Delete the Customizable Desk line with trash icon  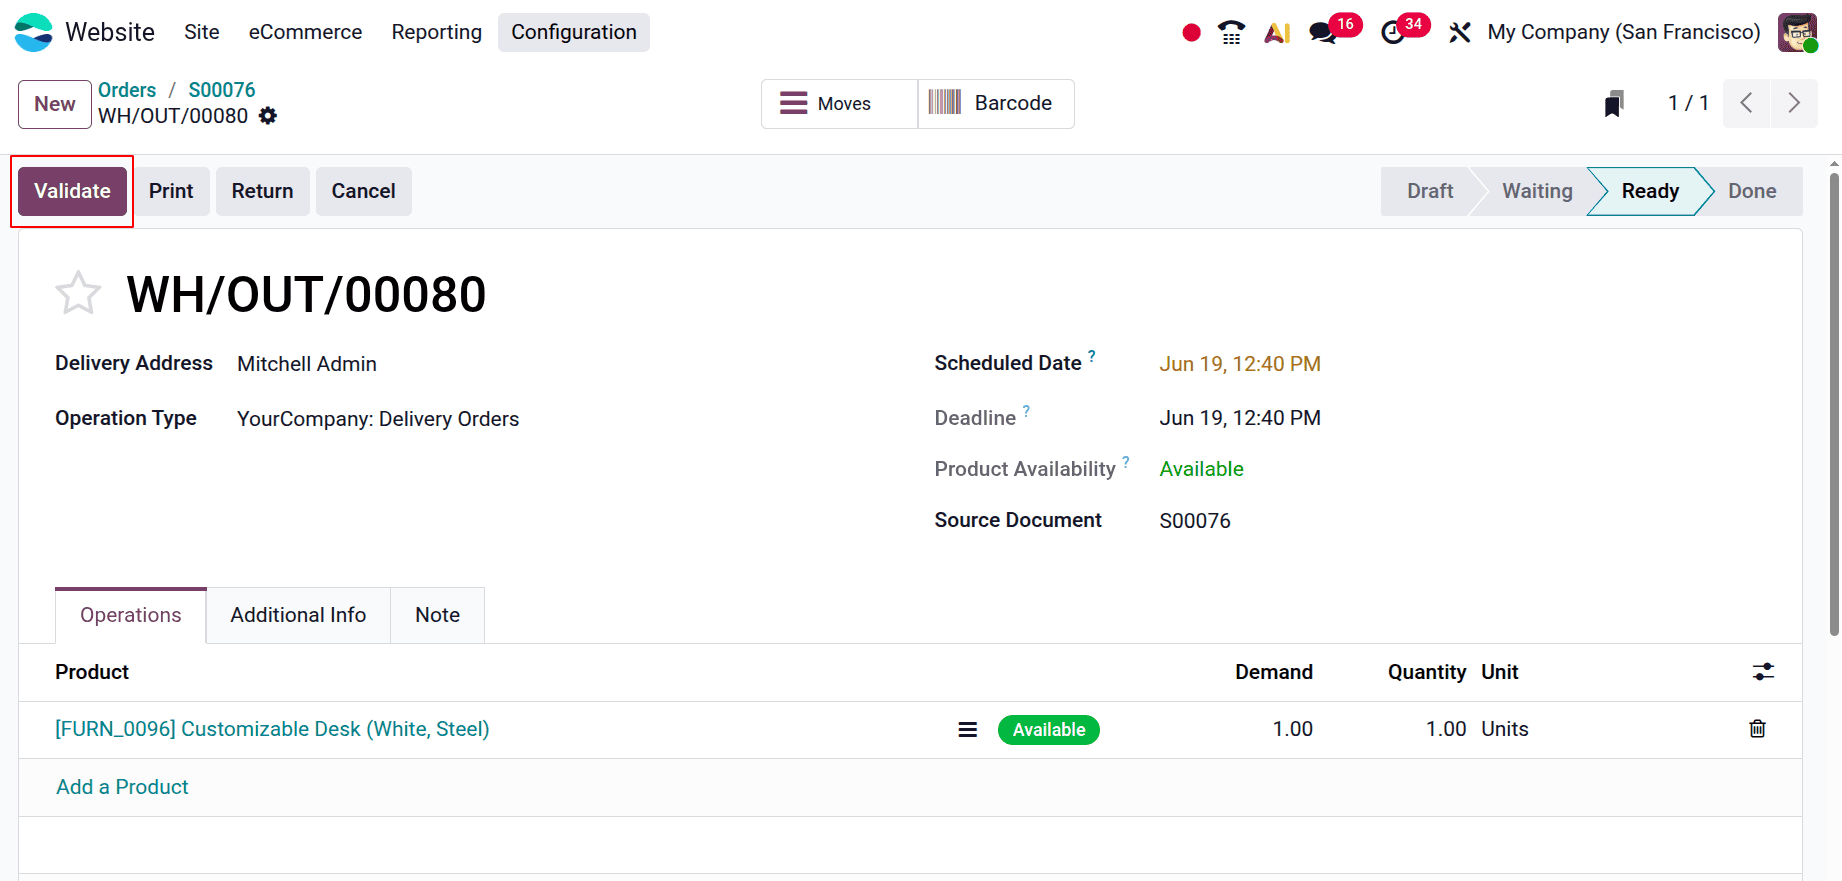[1757, 729]
